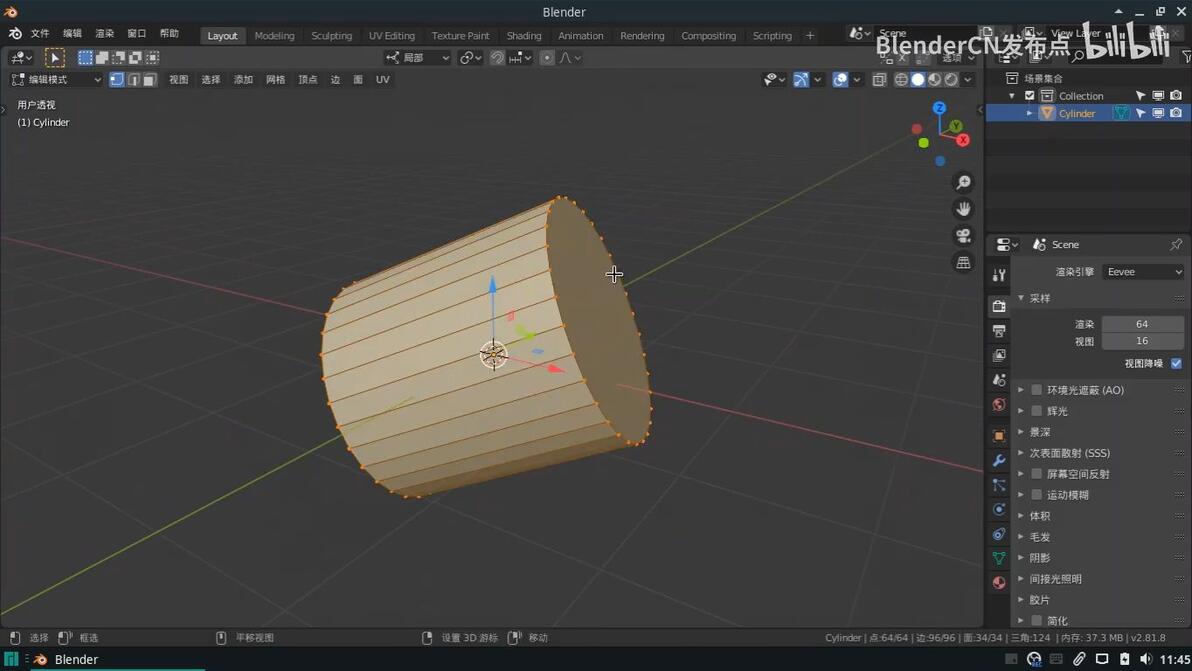Viewport: 1192px width, 671px height.
Task: Open the 顶点 menu
Action: [308, 80]
